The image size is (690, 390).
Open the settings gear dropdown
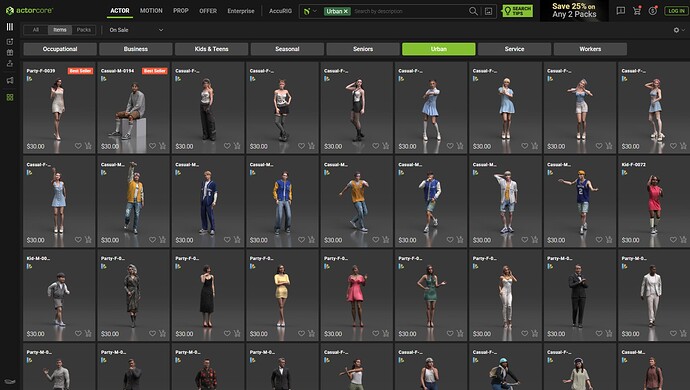[679, 30]
